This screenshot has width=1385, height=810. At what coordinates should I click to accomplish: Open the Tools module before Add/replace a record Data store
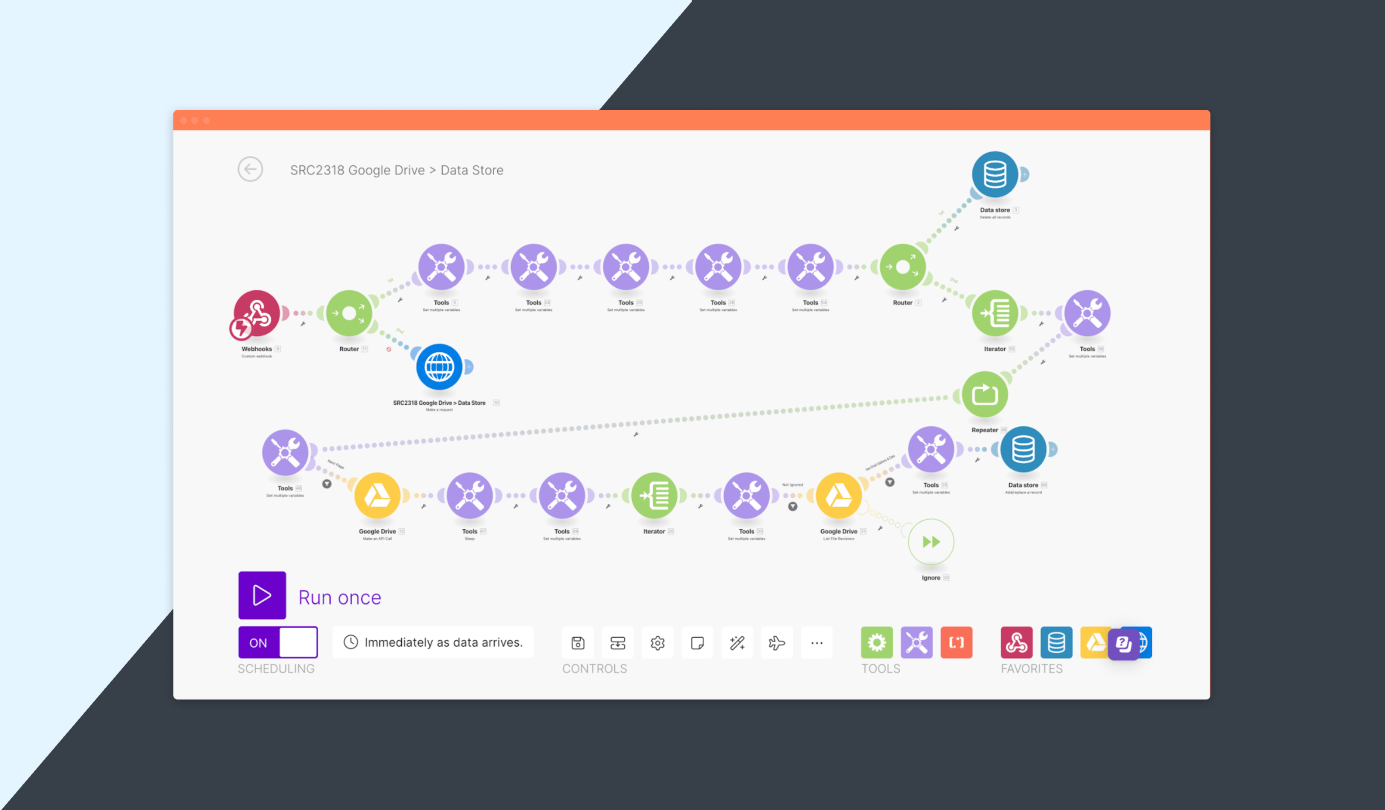click(x=931, y=450)
